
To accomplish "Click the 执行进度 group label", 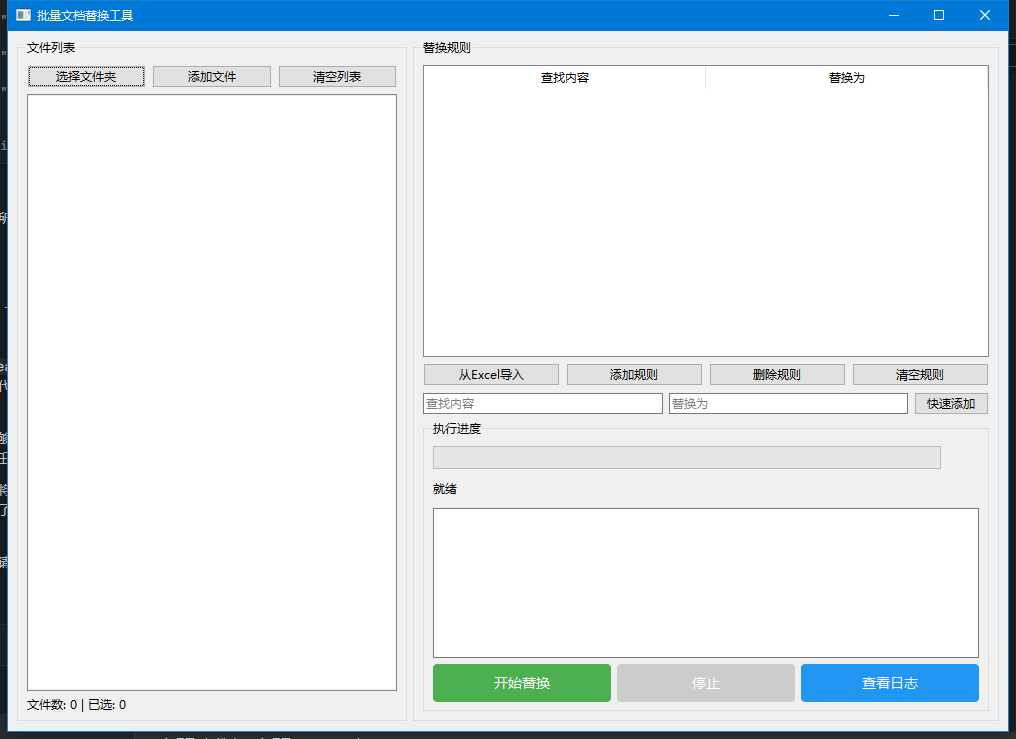I will pyautogui.click(x=457, y=429).
